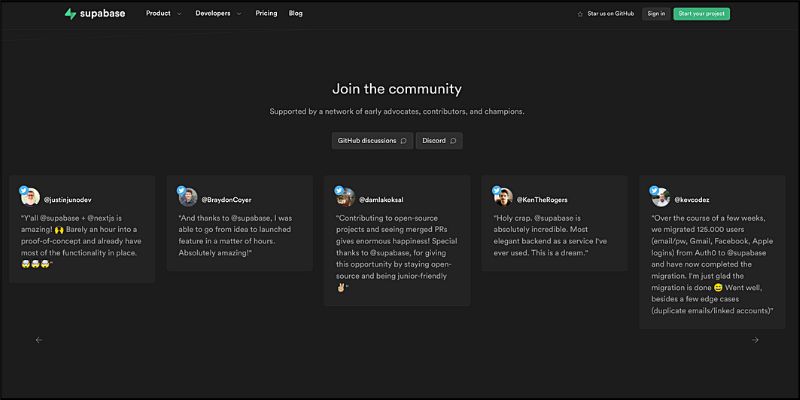The height and width of the screenshot is (400, 800).
Task: Click Twitter badge on kevcodez card
Action: point(654,190)
